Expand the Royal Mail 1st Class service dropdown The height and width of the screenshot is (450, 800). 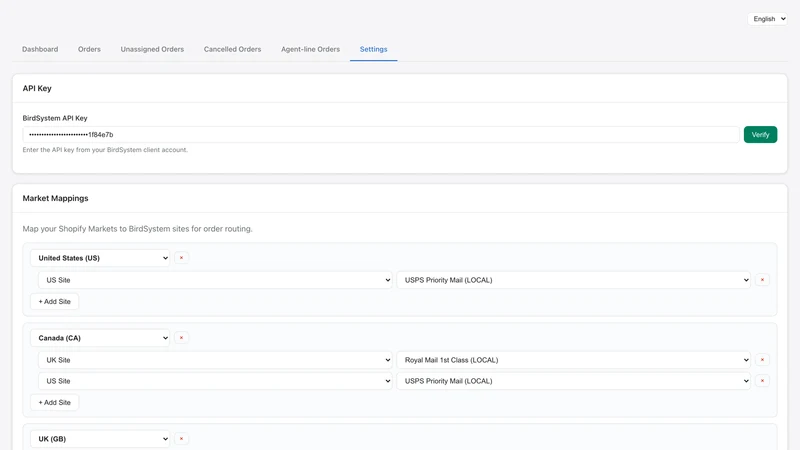(573, 360)
